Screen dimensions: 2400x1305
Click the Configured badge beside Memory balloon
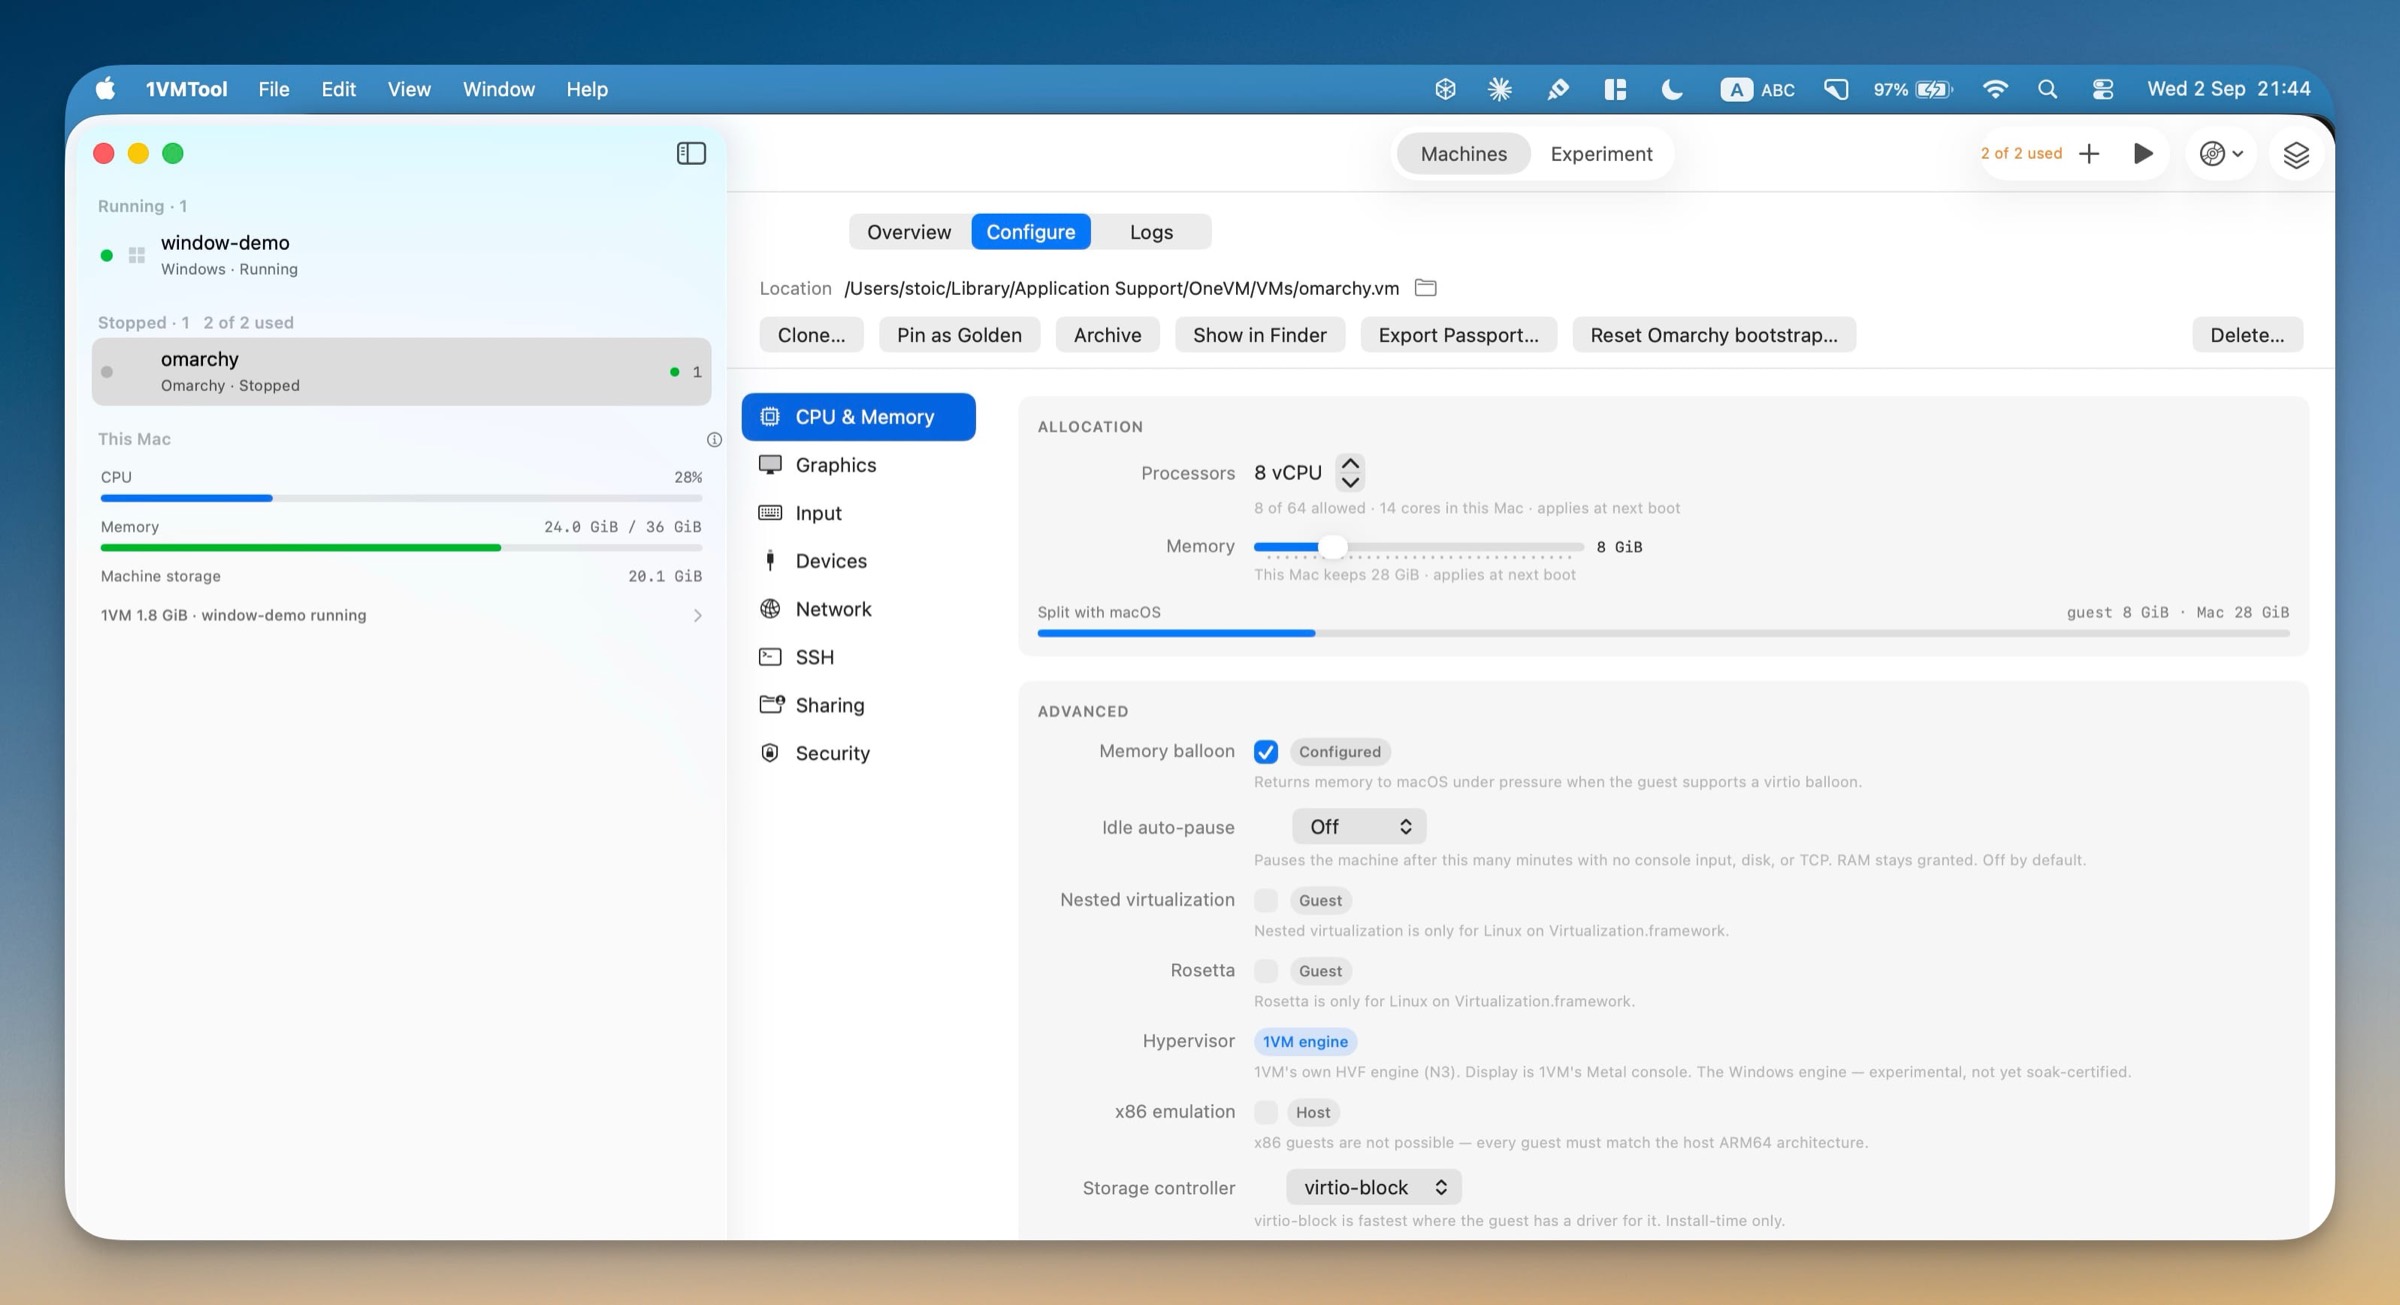tap(1340, 752)
